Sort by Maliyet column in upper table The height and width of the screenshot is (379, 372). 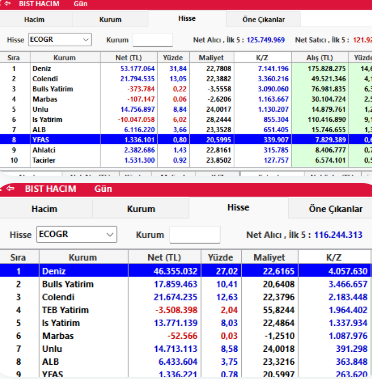(x=211, y=58)
